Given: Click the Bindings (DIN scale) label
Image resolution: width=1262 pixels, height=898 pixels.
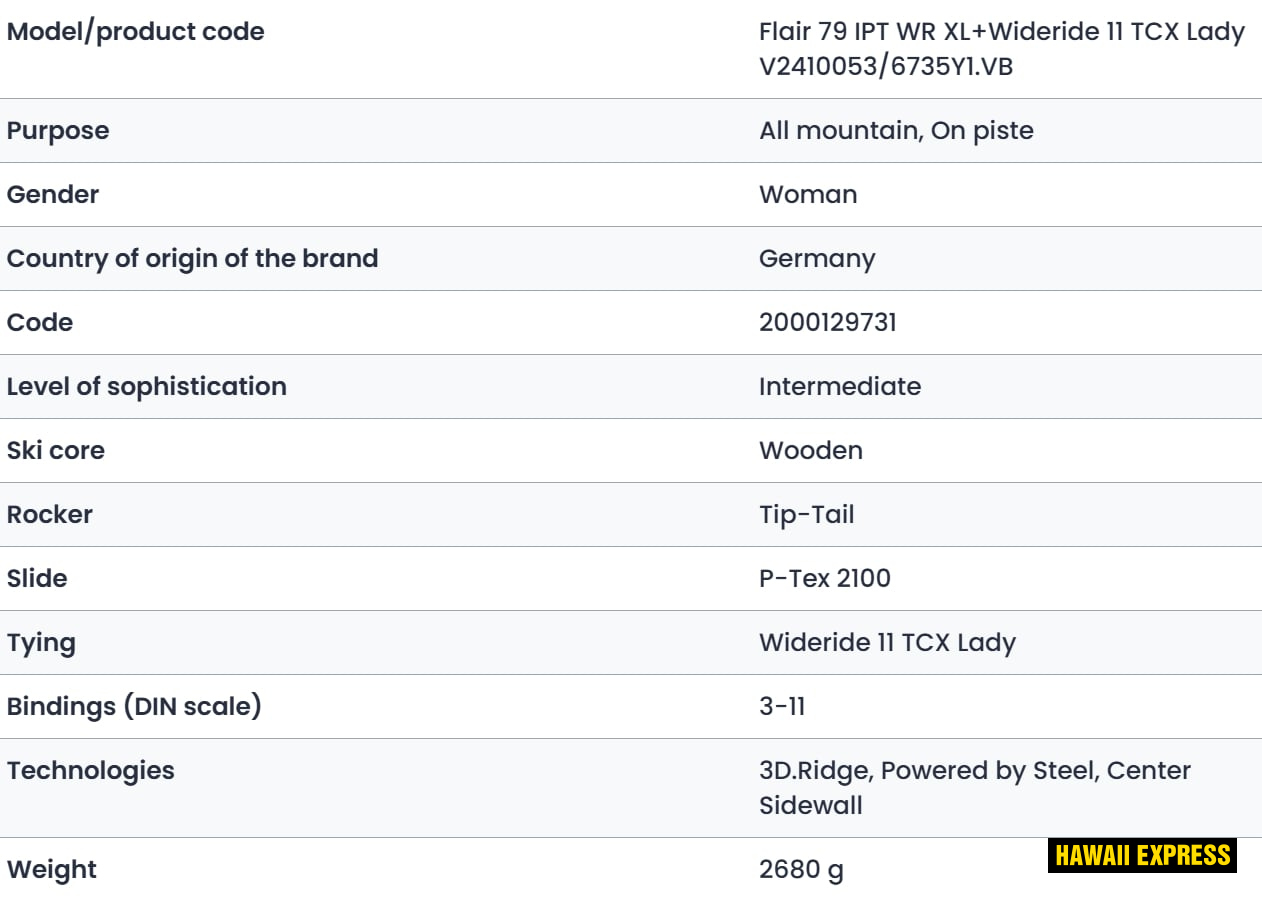Looking at the screenshot, I should pyautogui.click(x=134, y=707).
